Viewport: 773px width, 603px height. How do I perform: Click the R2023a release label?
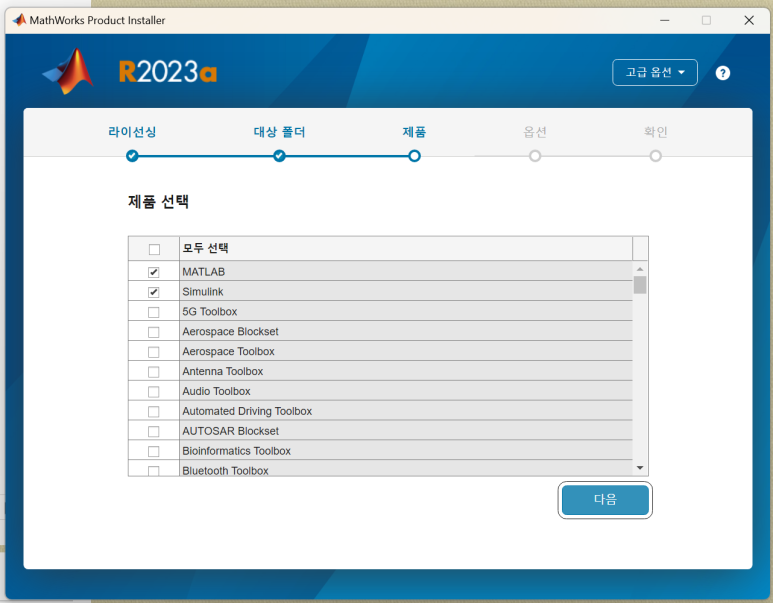168,72
